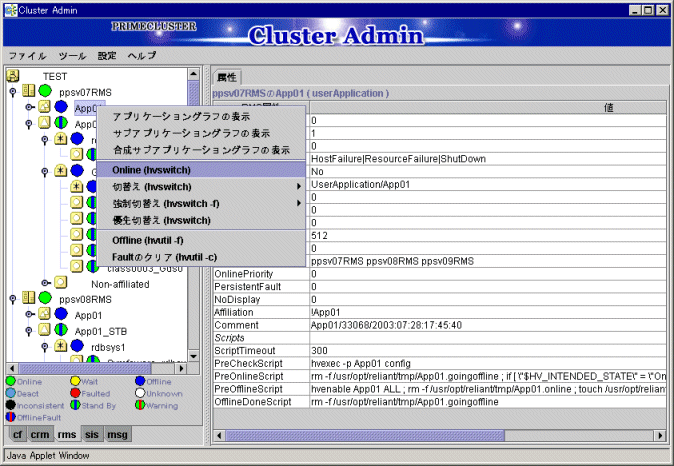Image resolution: width=674 pixels, height=466 pixels.
Task: Click the application icon left of App01_STB
Action: pos(45,330)
